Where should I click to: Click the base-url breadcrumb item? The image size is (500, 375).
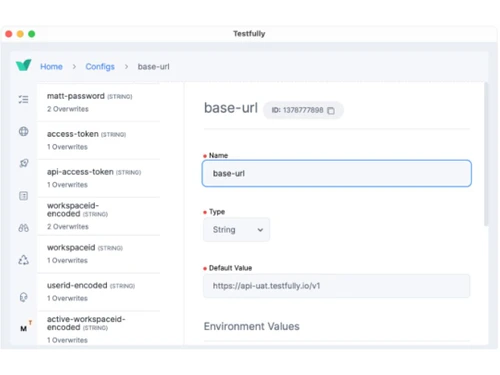(x=154, y=67)
